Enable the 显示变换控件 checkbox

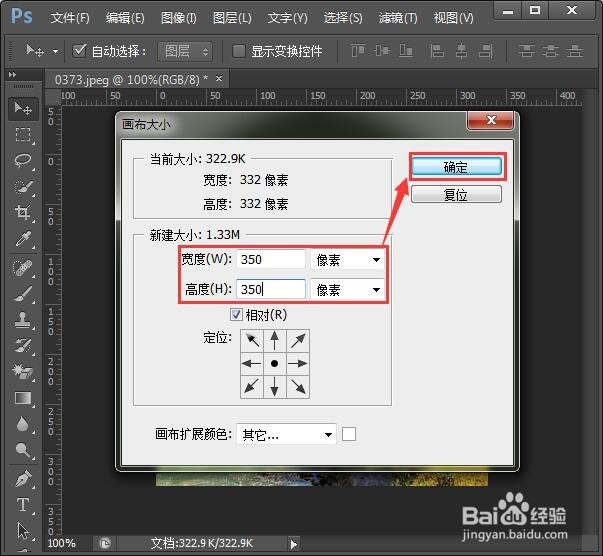click(239, 51)
